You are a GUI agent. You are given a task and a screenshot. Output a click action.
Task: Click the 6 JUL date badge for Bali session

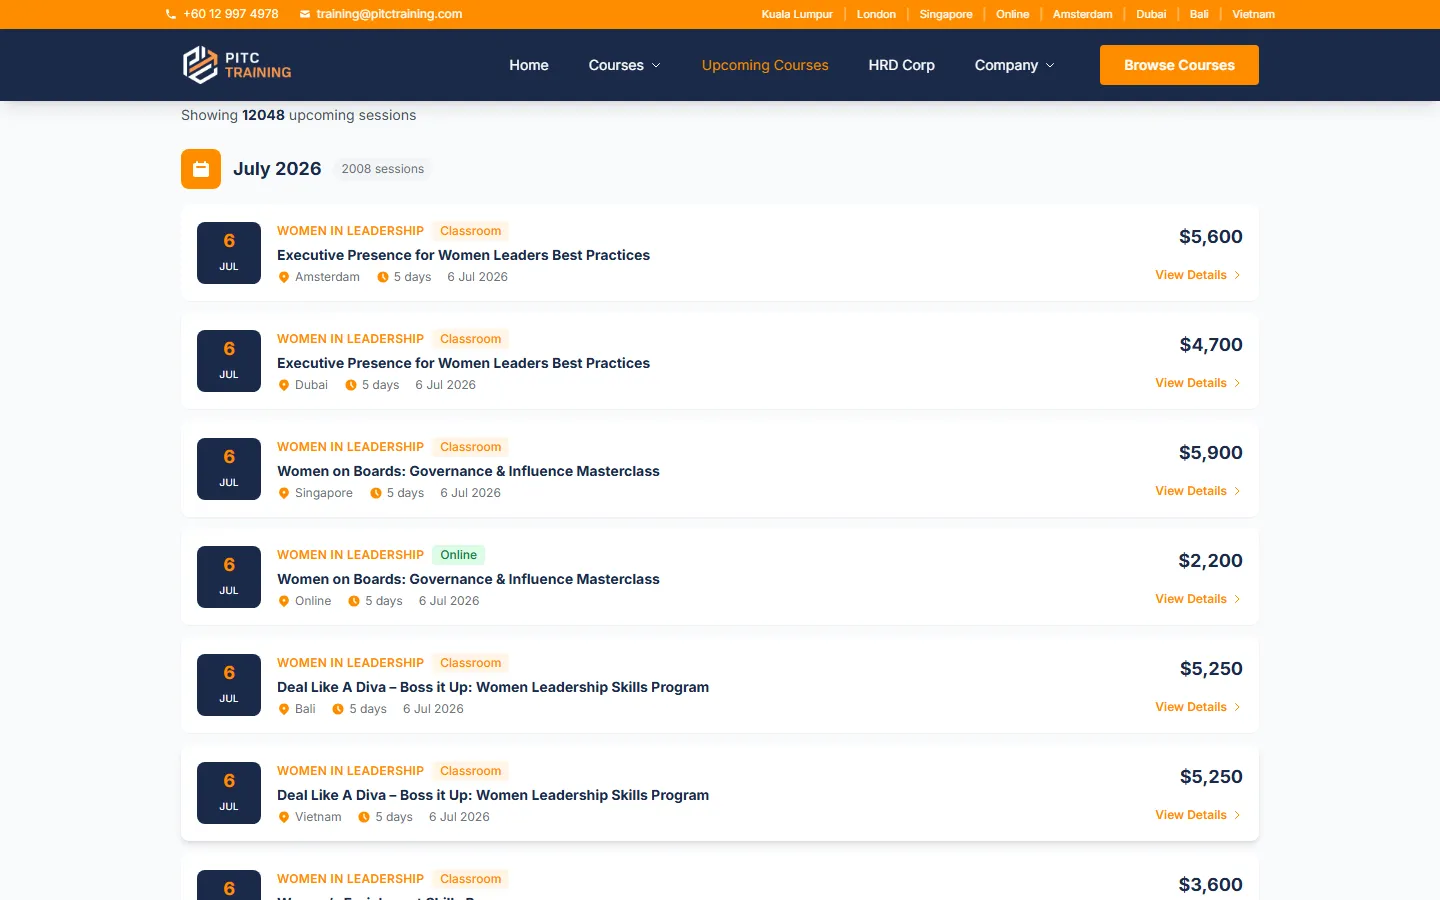(229, 685)
